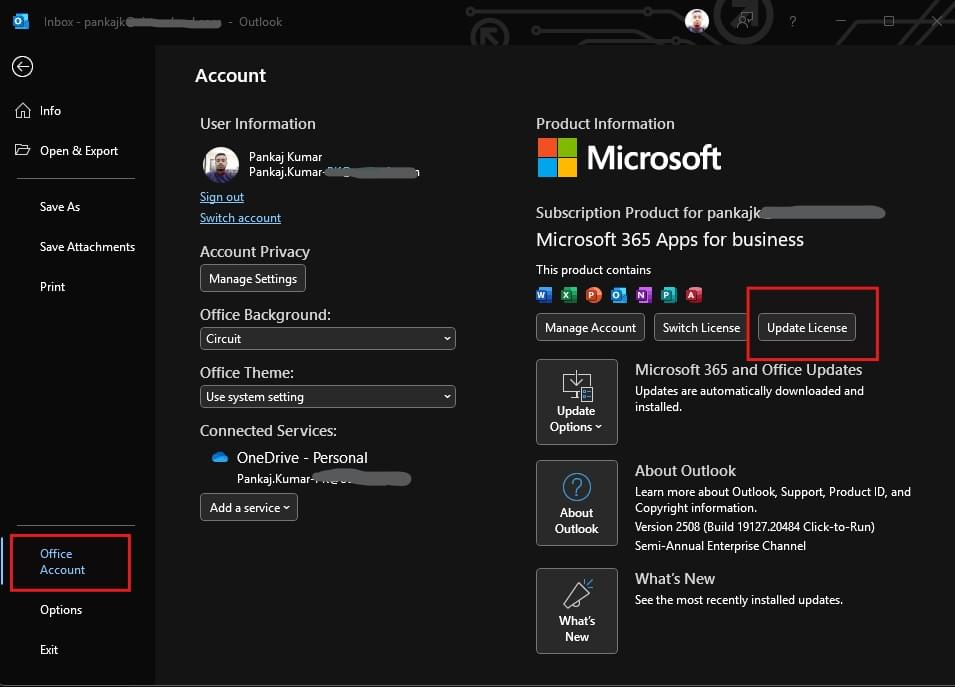Viewport: 955px width, 687px height.
Task: Open Outlook Options from the sidebar
Action: coord(60,609)
